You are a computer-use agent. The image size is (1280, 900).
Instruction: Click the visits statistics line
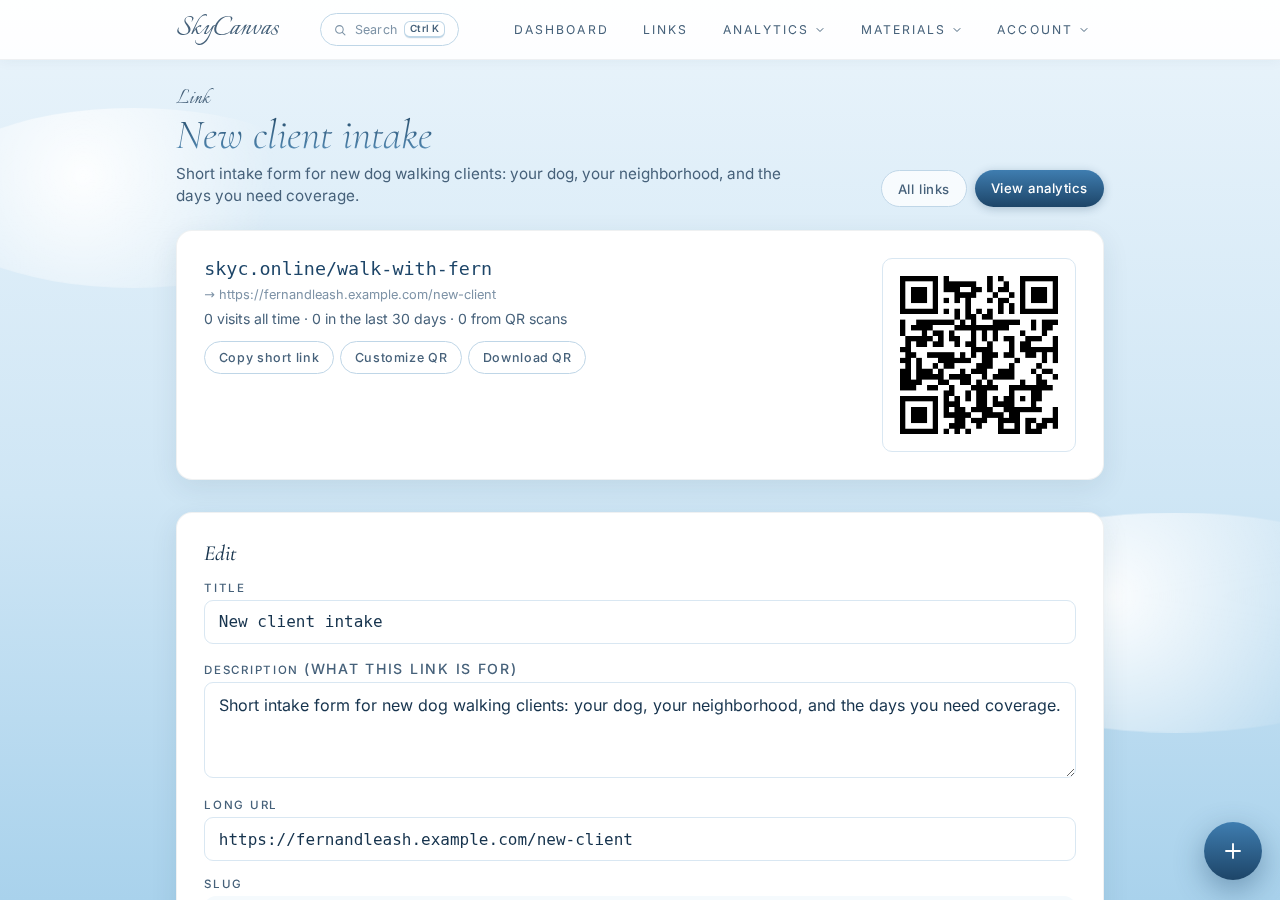click(x=385, y=319)
